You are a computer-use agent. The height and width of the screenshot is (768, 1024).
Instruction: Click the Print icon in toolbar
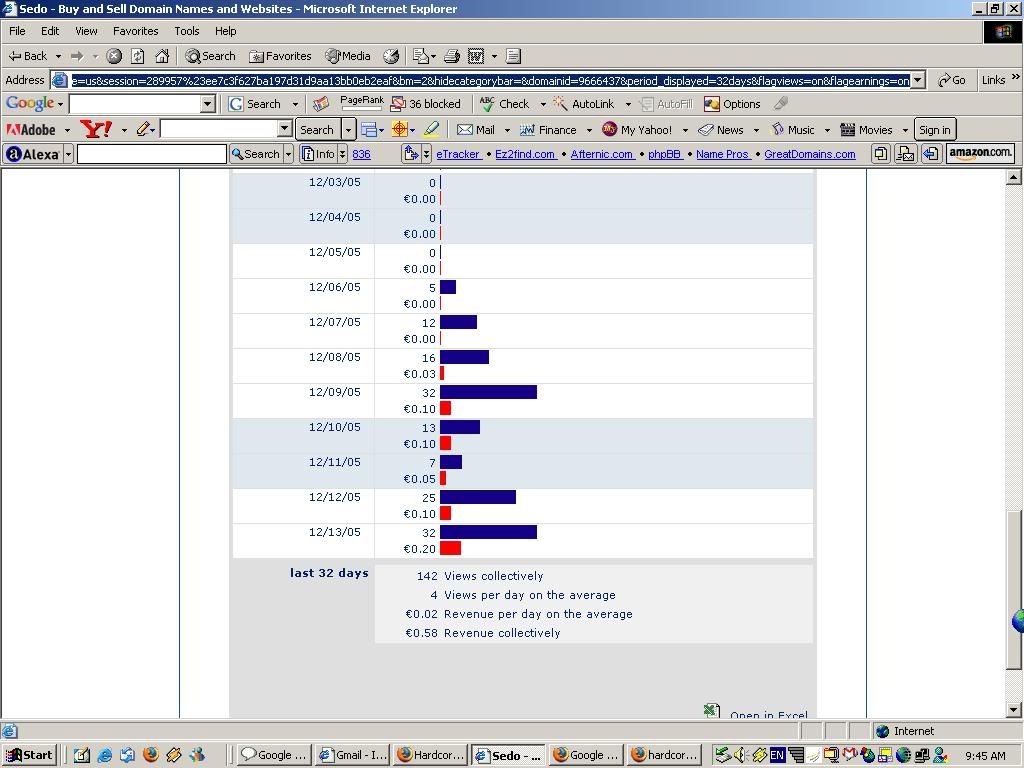point(451,56)
